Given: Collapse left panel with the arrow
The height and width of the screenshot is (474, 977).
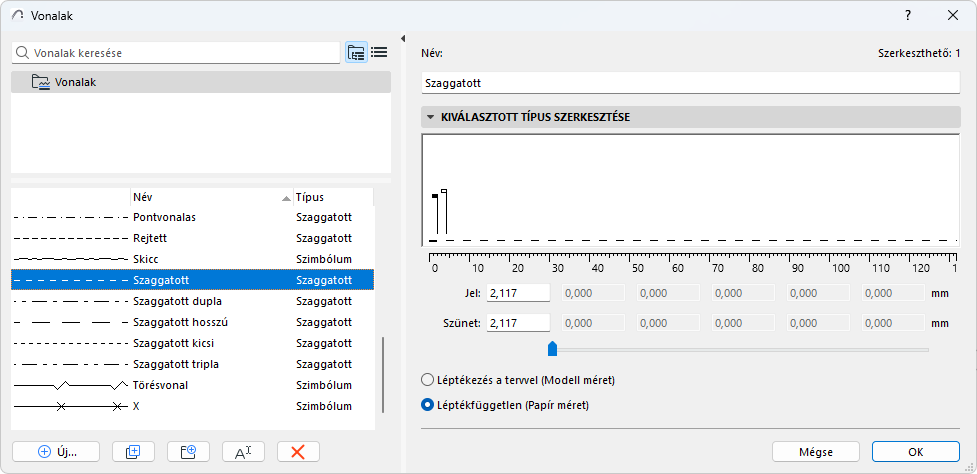Looking at the screenshot, I should [x=403, y=39].
